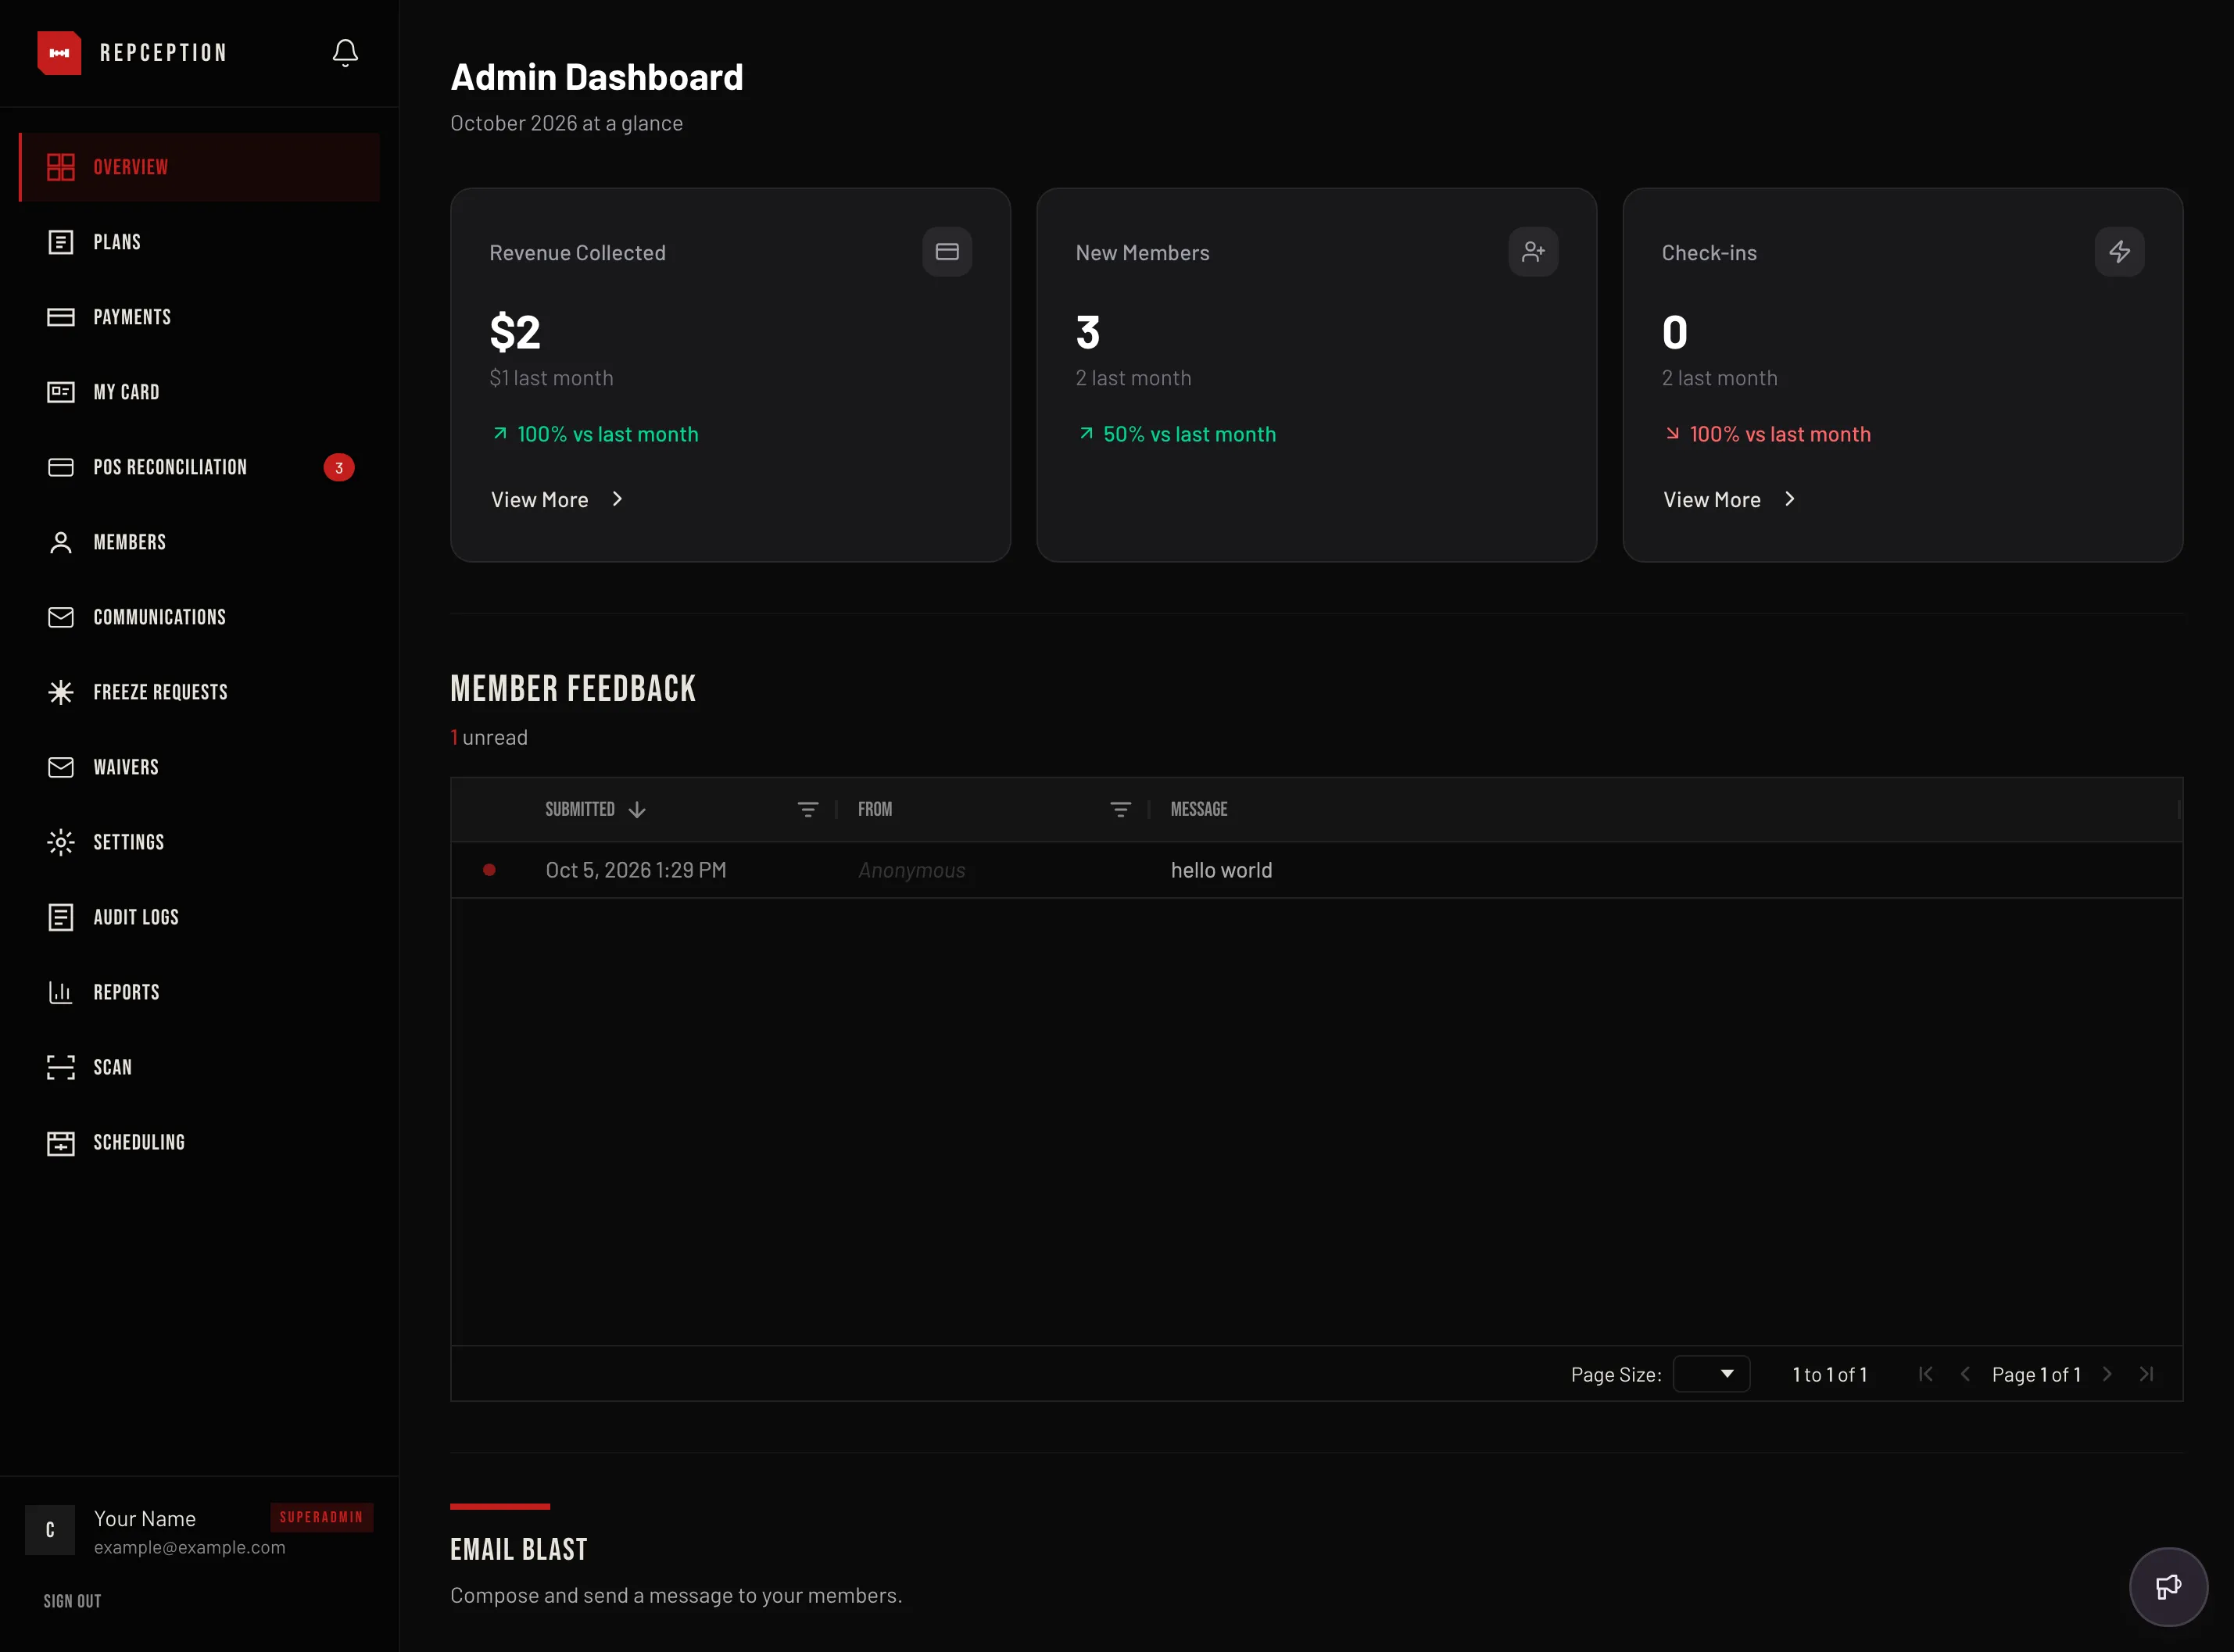Click the POS Reconciliation badge showing 3

(x=339, y=467)
